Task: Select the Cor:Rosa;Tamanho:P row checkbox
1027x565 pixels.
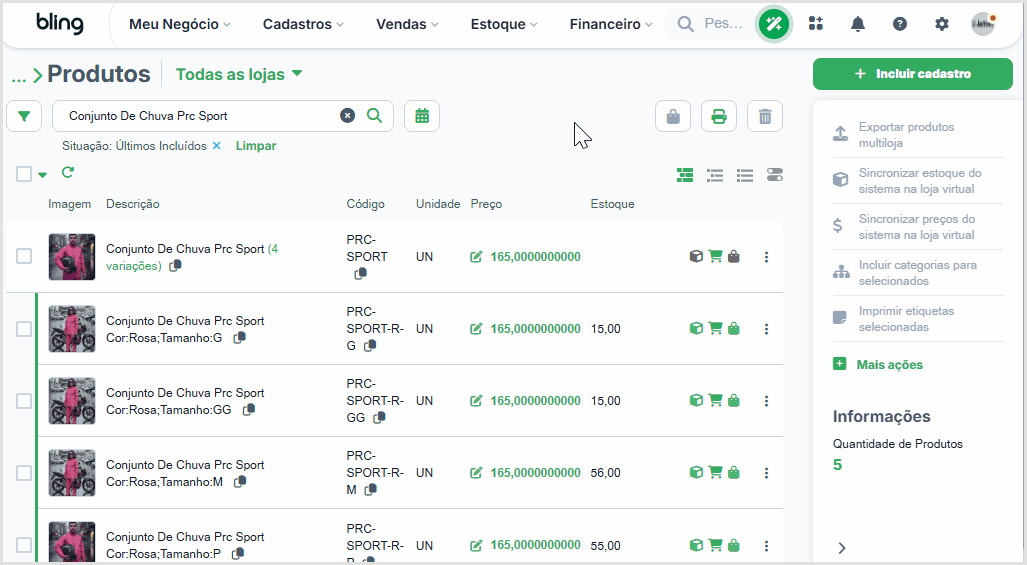Action: coord(24,545)
